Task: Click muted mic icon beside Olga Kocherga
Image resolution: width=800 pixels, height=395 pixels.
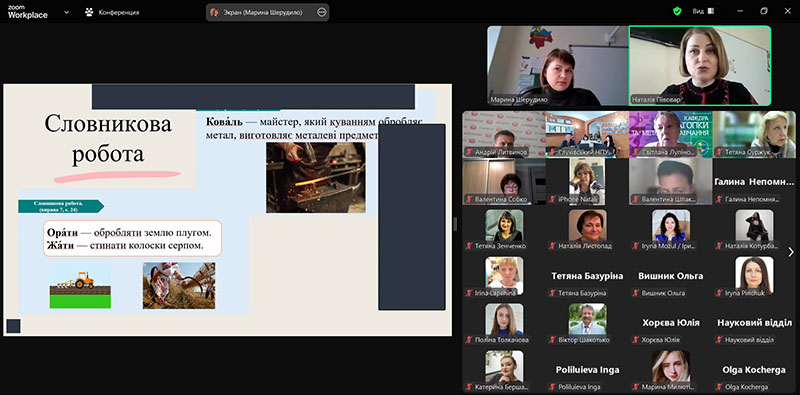Action: tap(719, 387)
